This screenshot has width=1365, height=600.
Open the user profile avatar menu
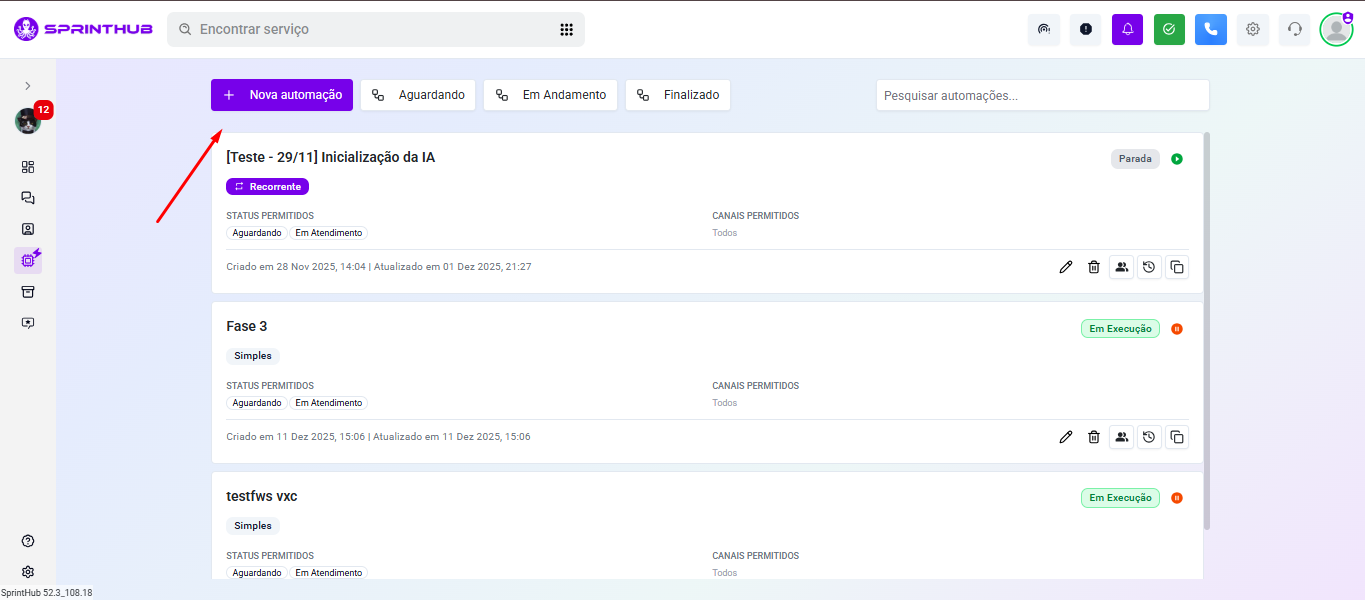[1335, 30]
